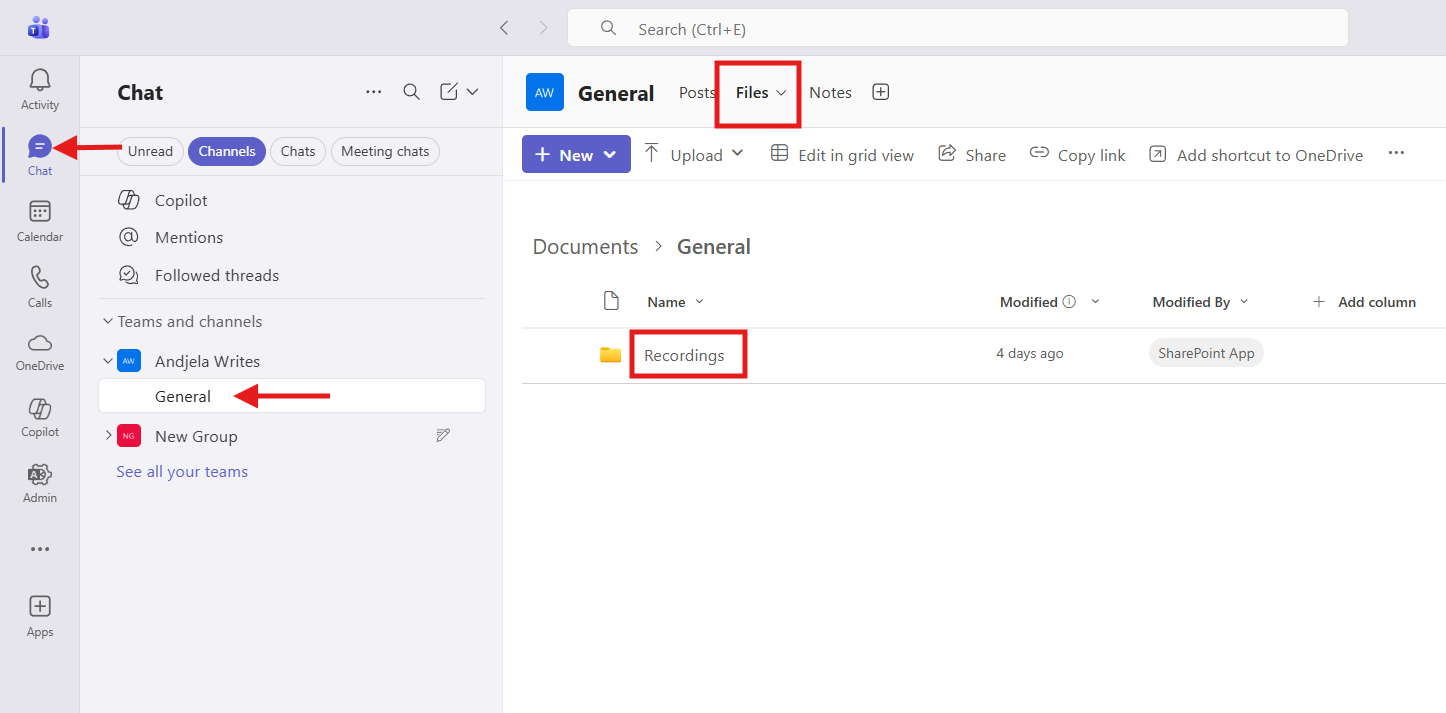Switch to the Notes tab
Screen dimensions: 1446x713
pyautogui.click(x=830, y=93)
